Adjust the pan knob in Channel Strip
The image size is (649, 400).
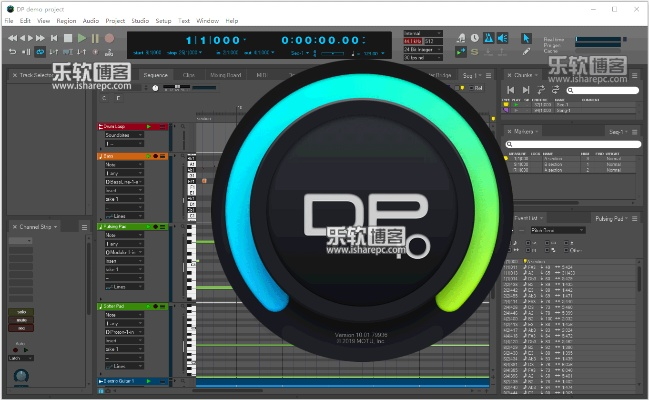[x=20, y=376]
